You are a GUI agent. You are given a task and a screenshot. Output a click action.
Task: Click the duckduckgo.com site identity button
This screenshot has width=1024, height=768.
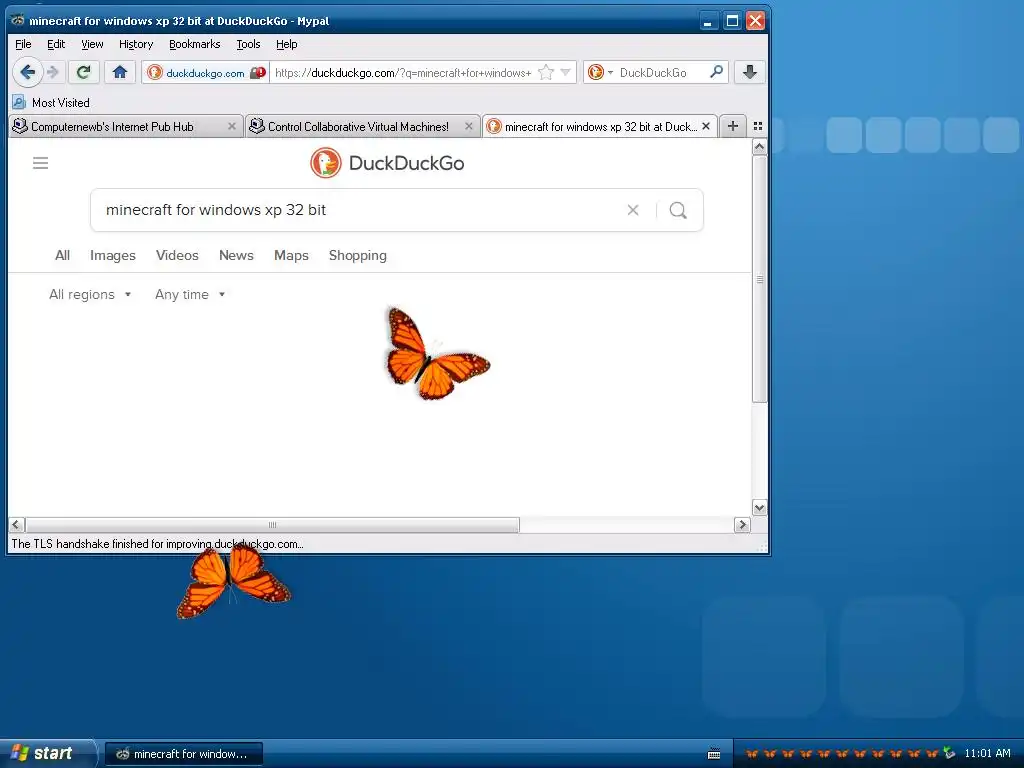coord(205,72)
